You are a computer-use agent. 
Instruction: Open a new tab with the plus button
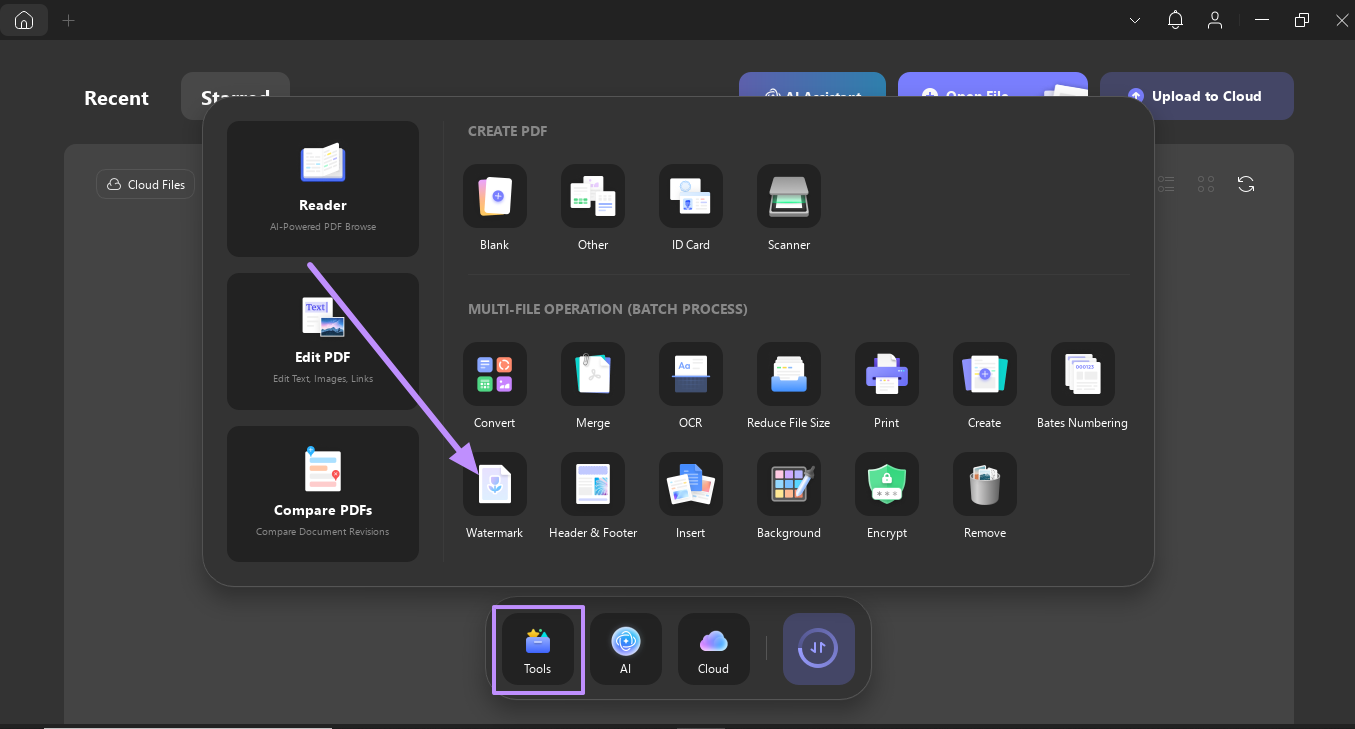(x=68, y=19)
